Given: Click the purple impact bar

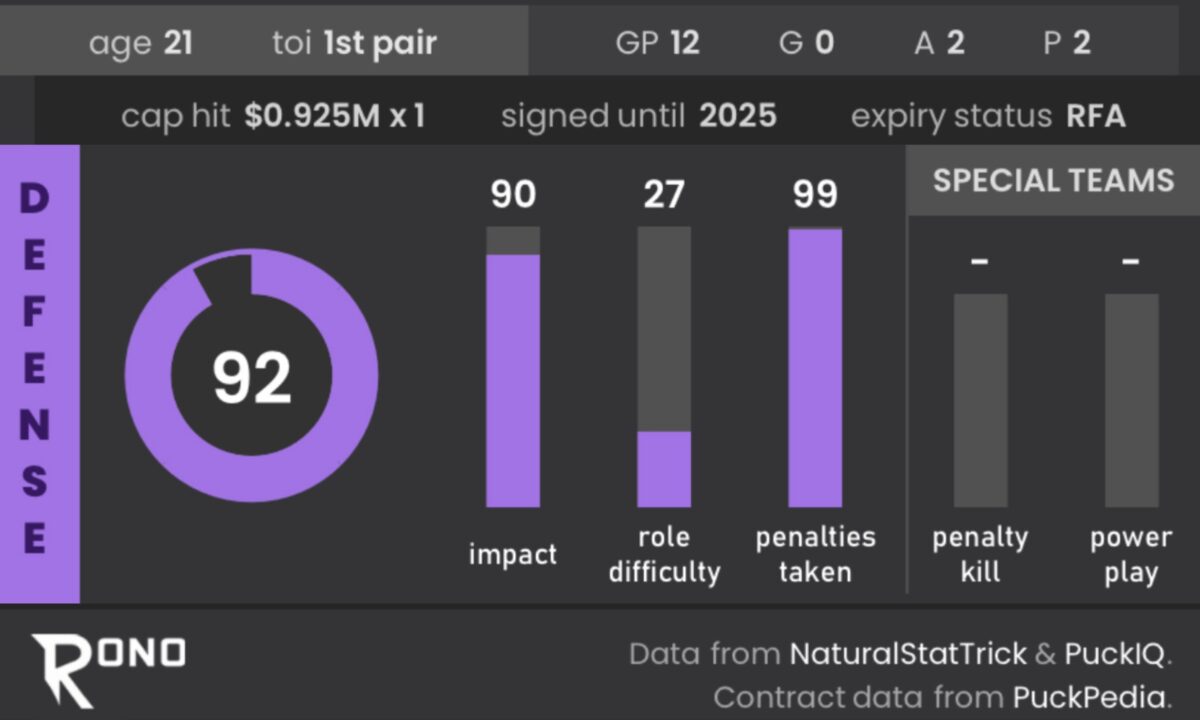Looking at the screenshot, I should (x=513, y=380).
